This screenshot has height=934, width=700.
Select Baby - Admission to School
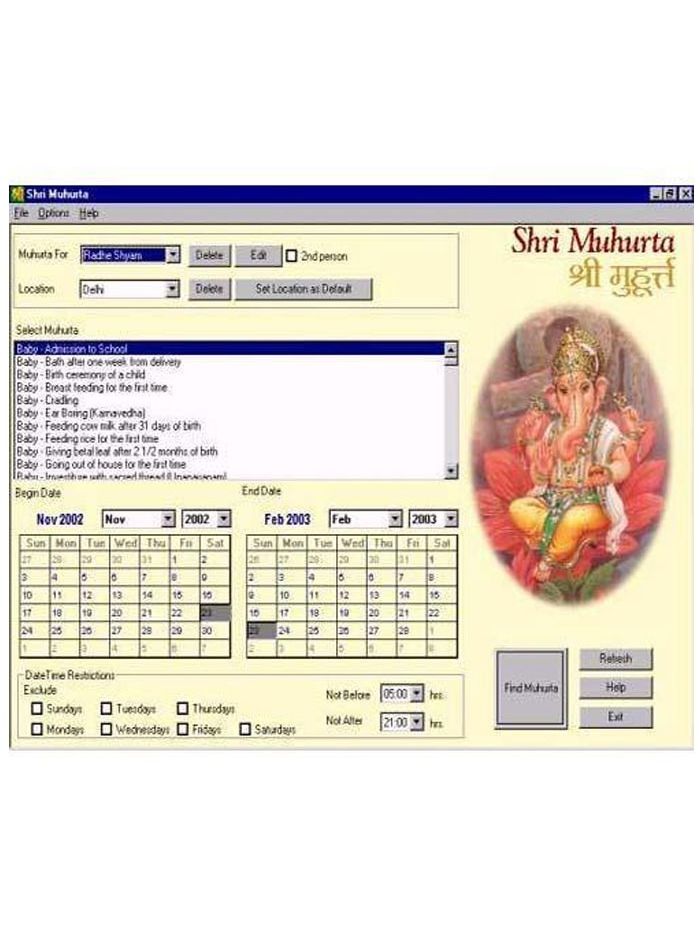pos(229,348)
